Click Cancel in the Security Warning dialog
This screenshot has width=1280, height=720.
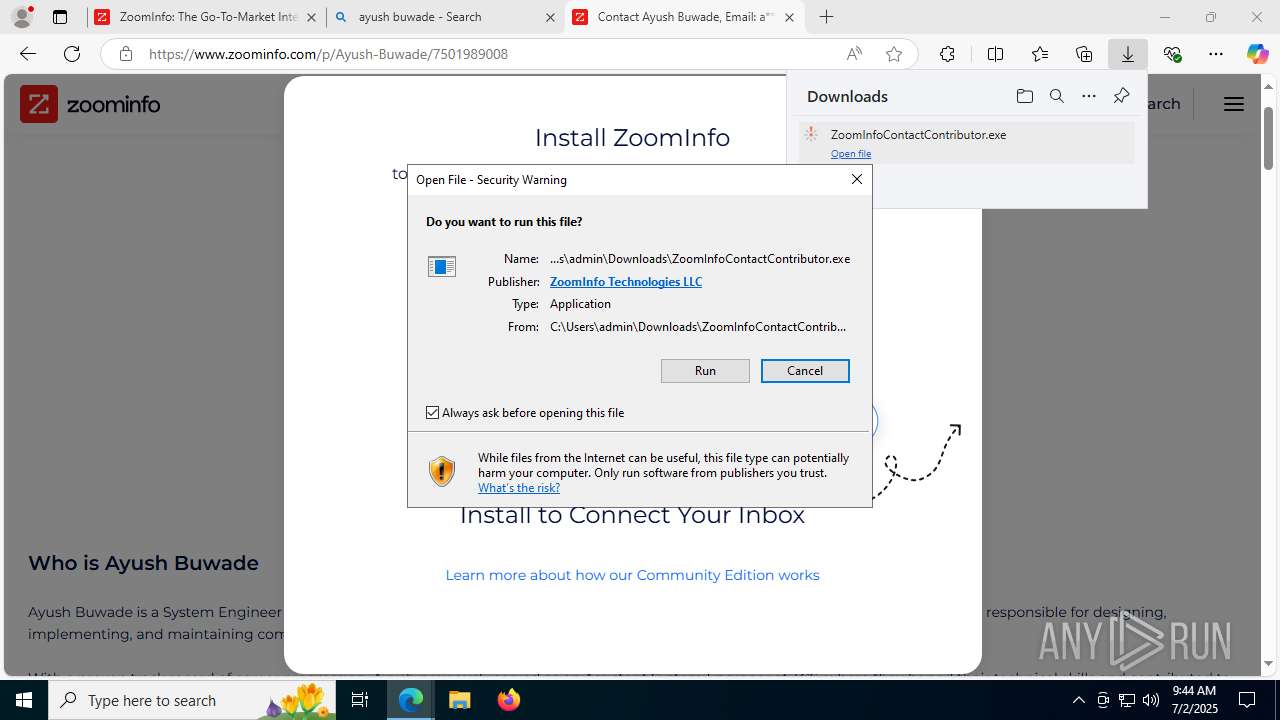[805, 371]
